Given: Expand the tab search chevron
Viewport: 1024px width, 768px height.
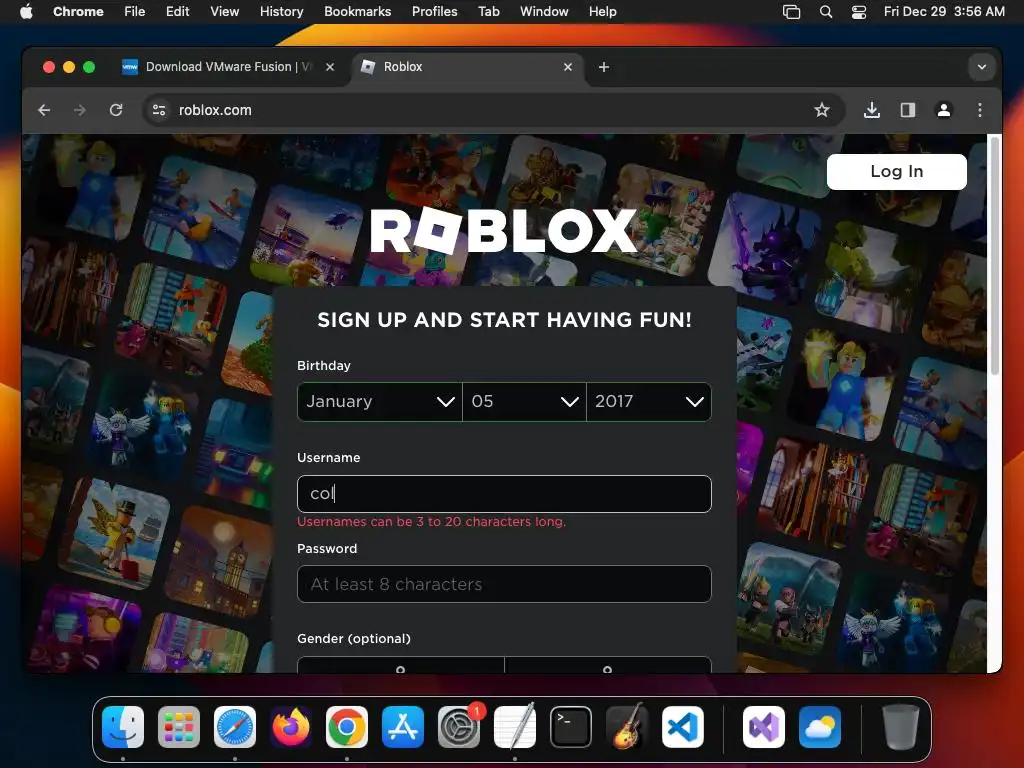Looking at the screenshot, I should point(982,67).
